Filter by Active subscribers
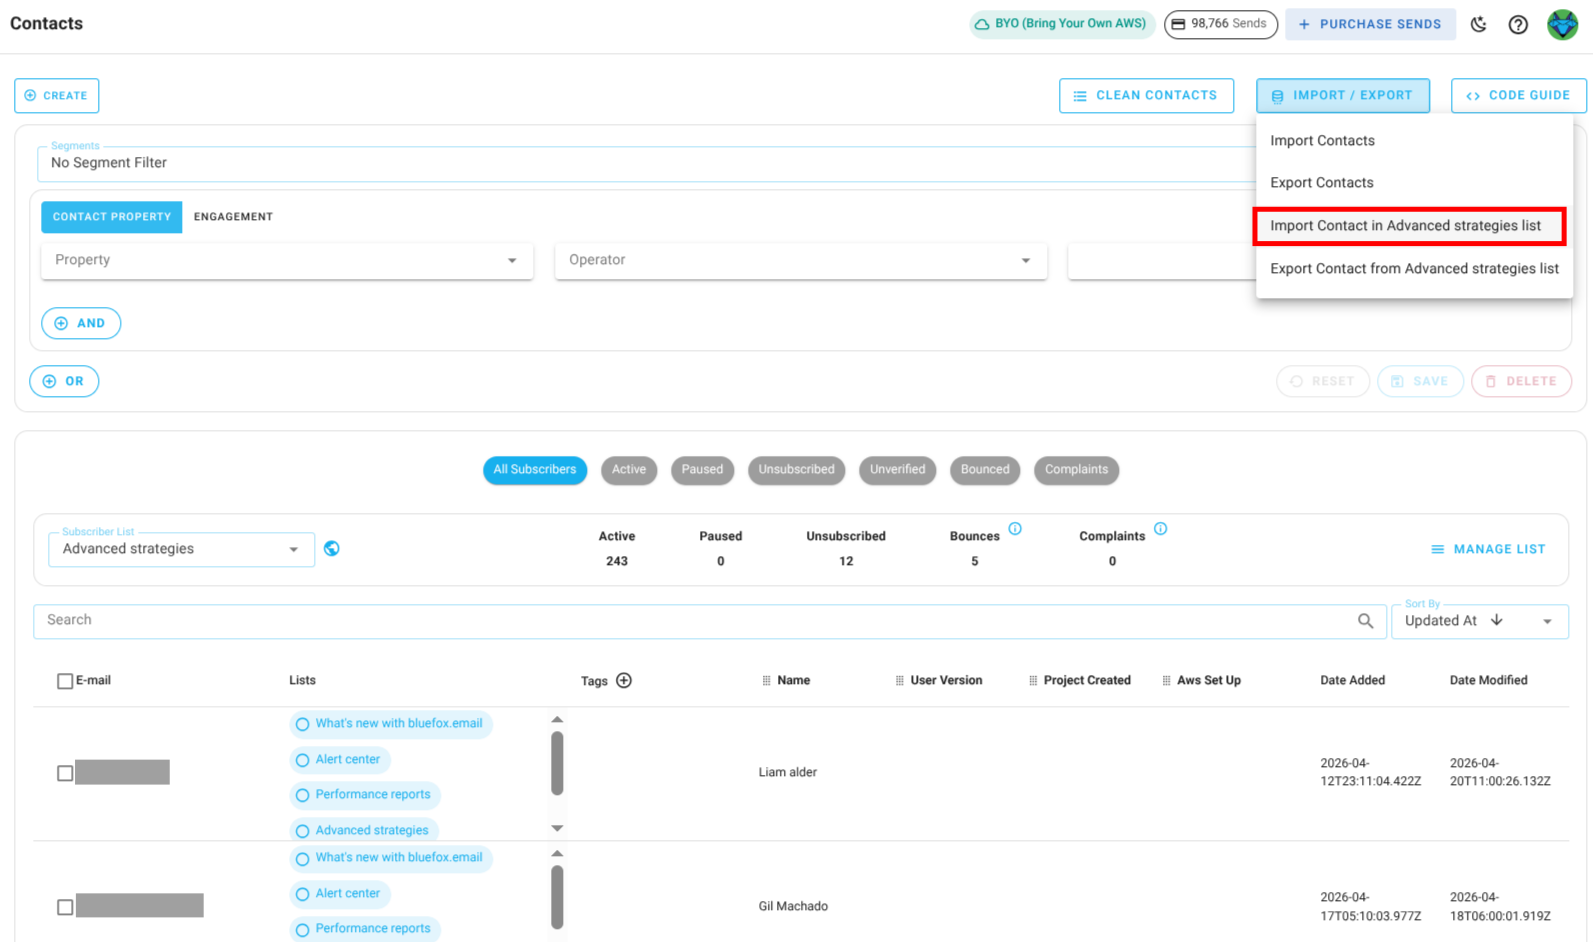This screenshot has height=942, width=1593. (629, 470)
